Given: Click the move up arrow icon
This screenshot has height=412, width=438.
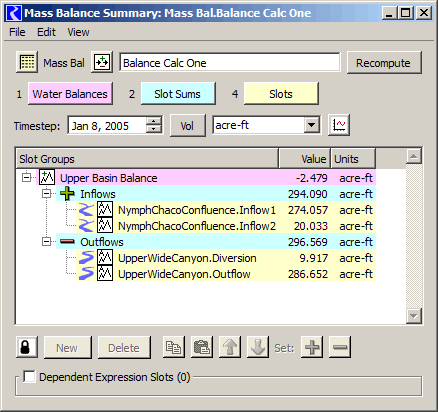Looking at the screenshot, I should pos(230,347).
